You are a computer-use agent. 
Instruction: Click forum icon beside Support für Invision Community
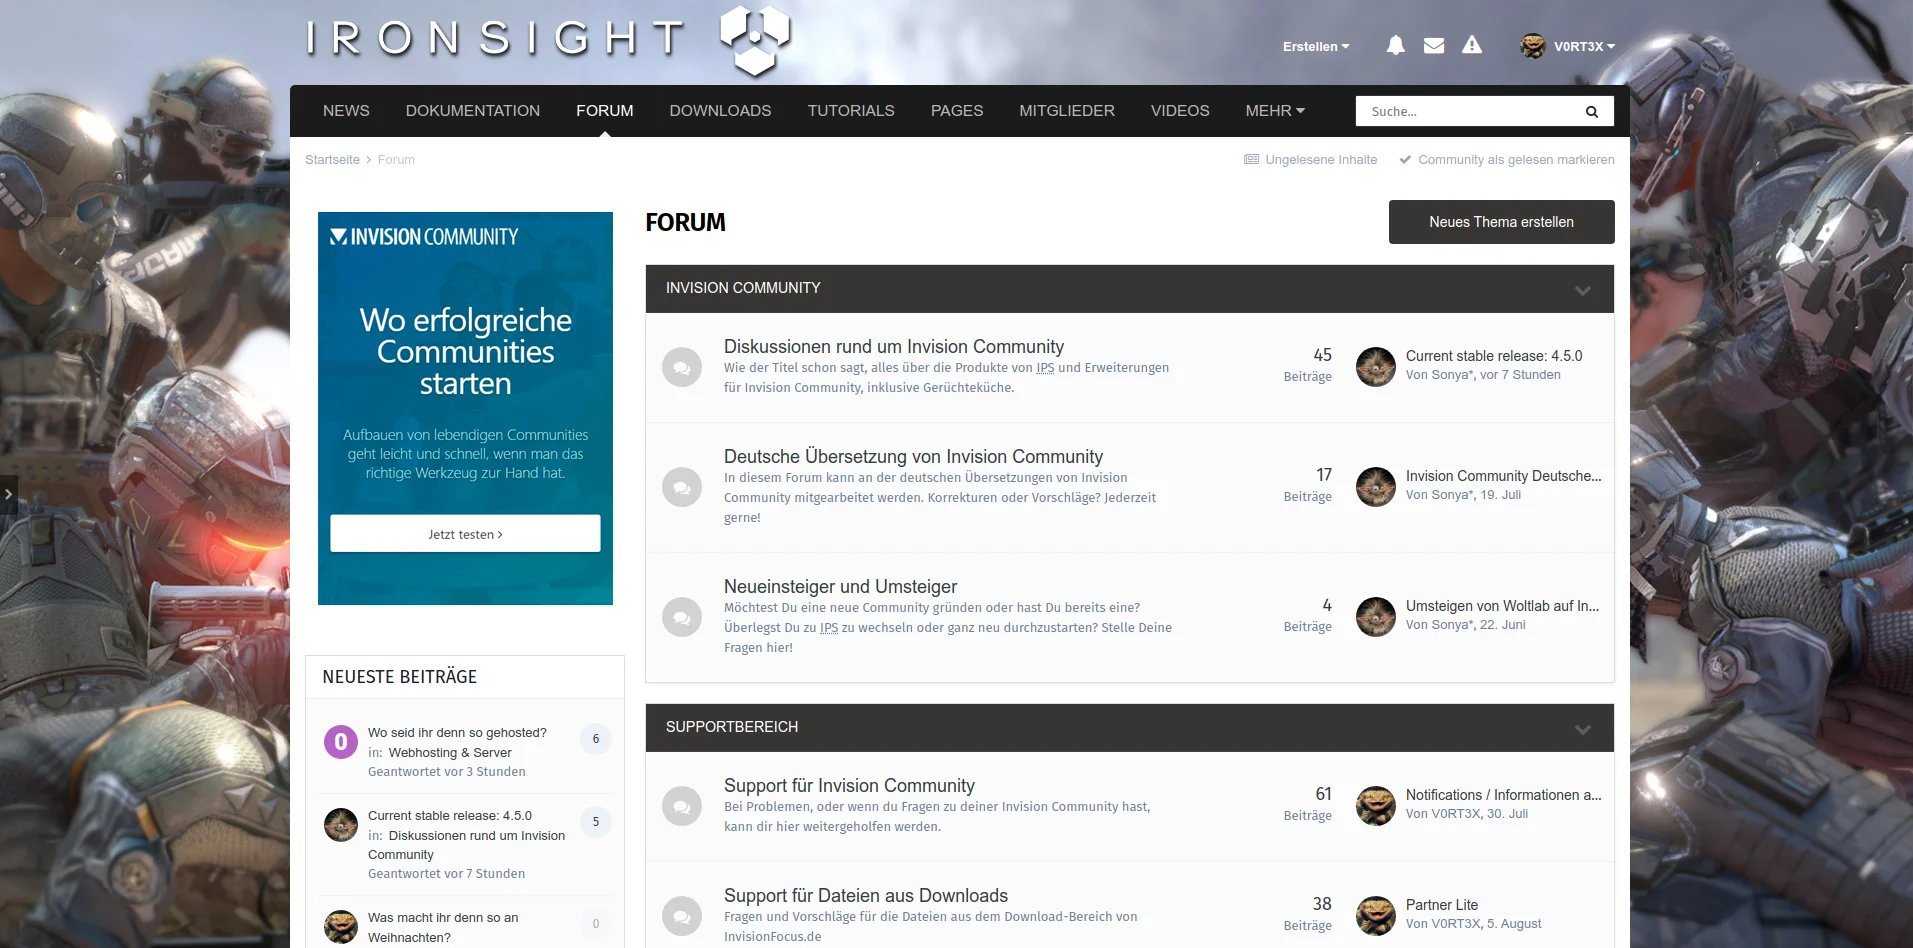pos(682,806)
